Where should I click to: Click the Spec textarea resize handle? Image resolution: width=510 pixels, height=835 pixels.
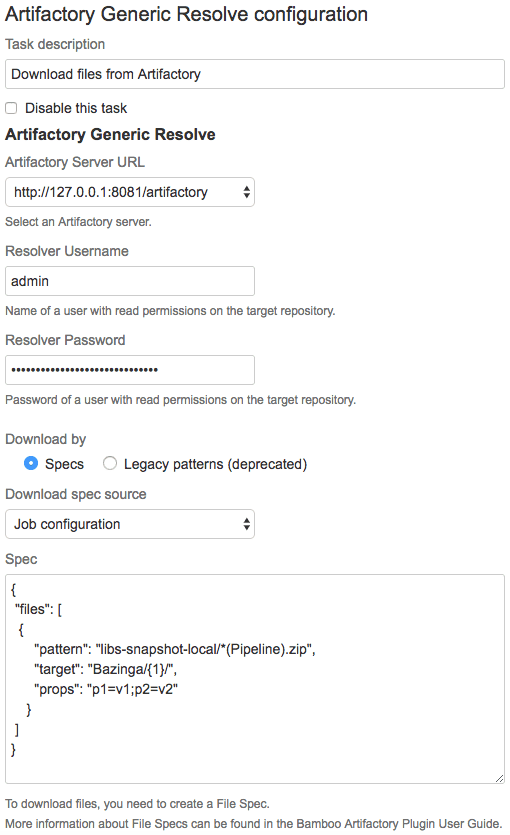pos(499,778)
